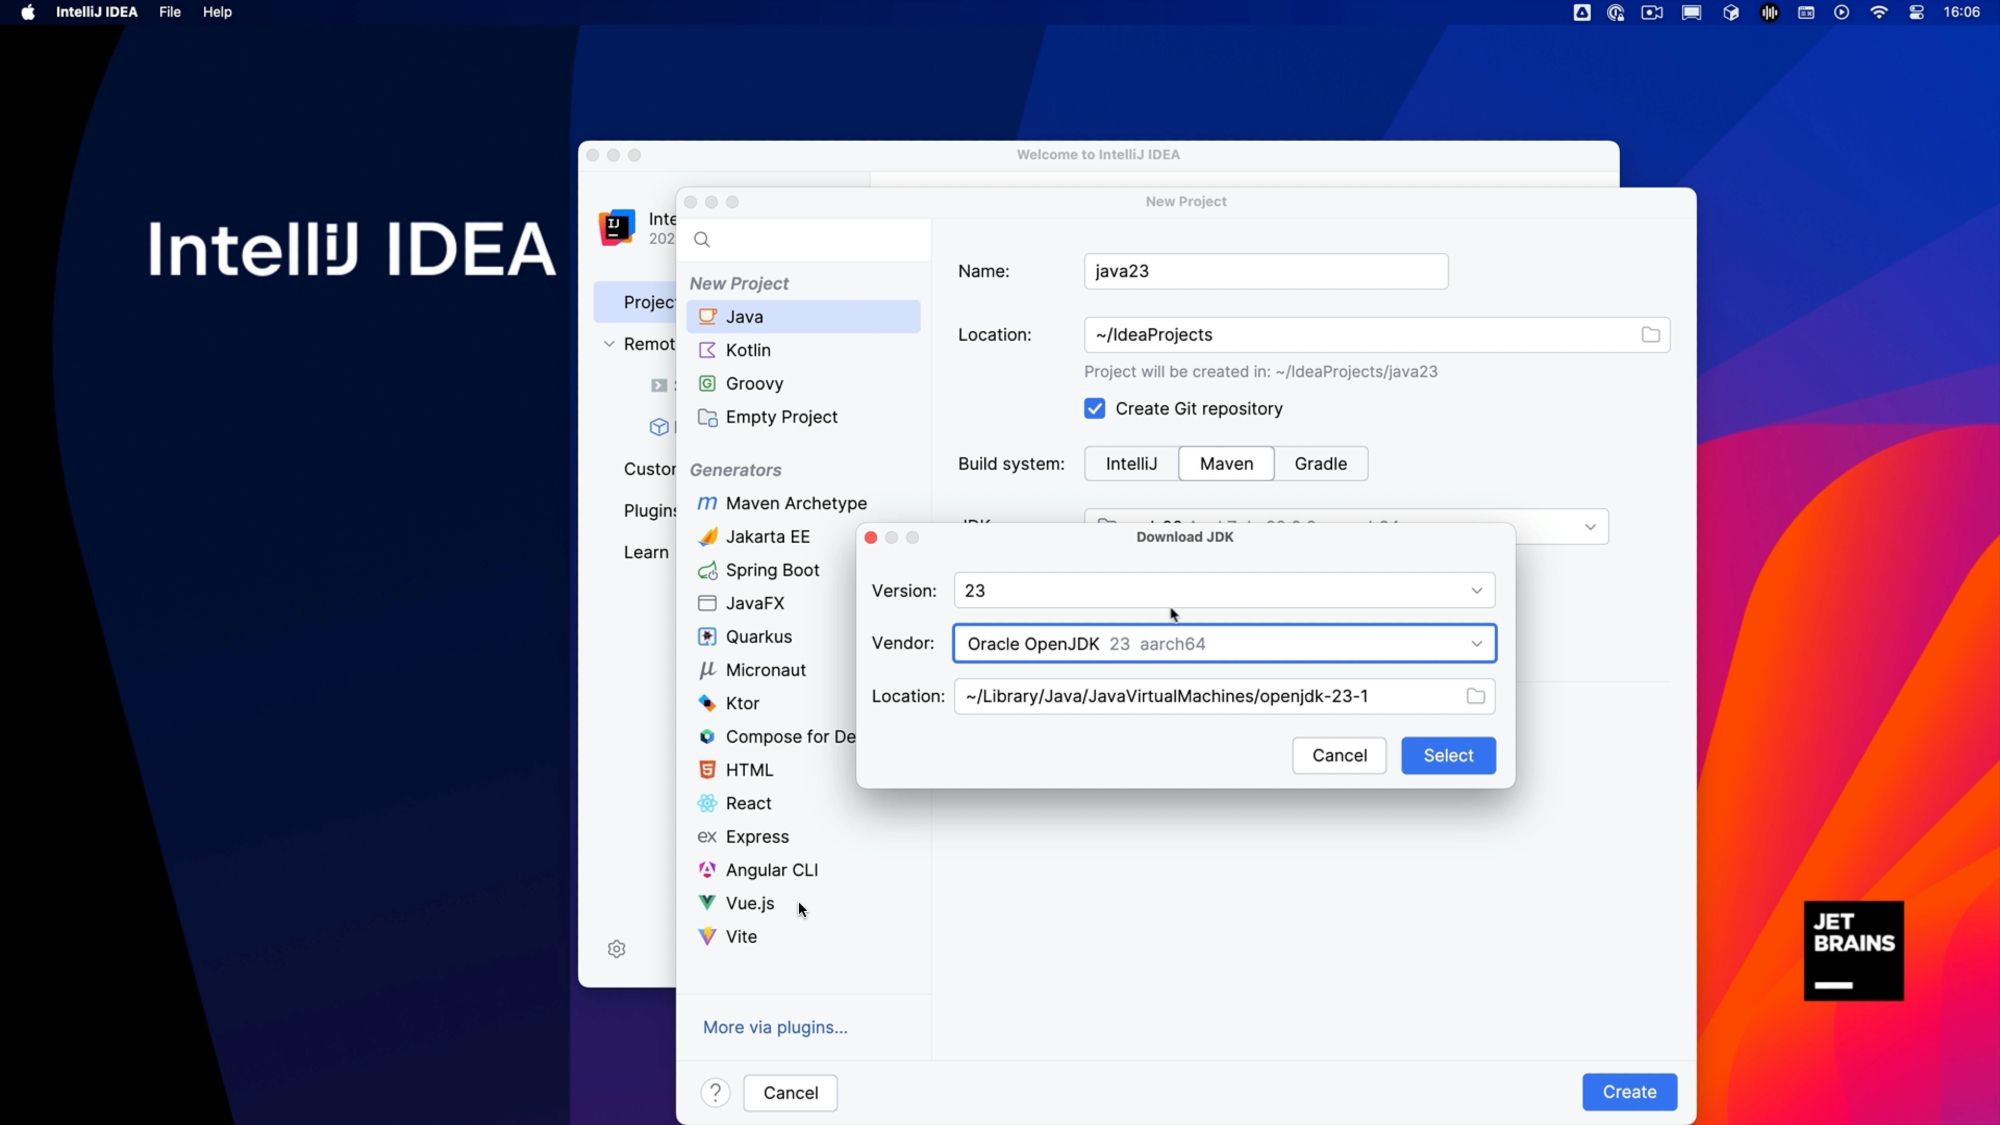Screen dimensions: 2000x1125
Task: Click More via plugins link
Action: 775,1026
